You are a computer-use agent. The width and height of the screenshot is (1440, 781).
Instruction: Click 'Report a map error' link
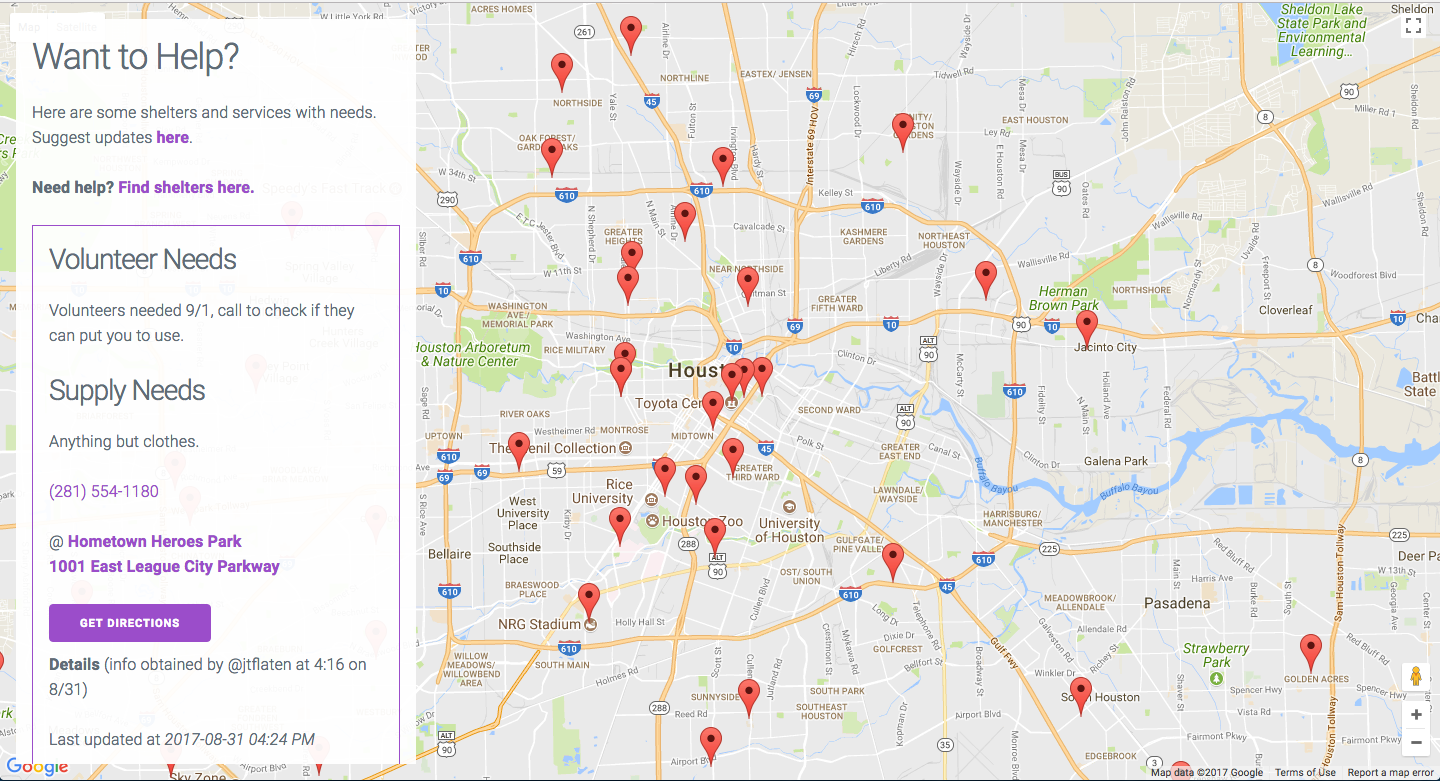tap(1391, 773)
